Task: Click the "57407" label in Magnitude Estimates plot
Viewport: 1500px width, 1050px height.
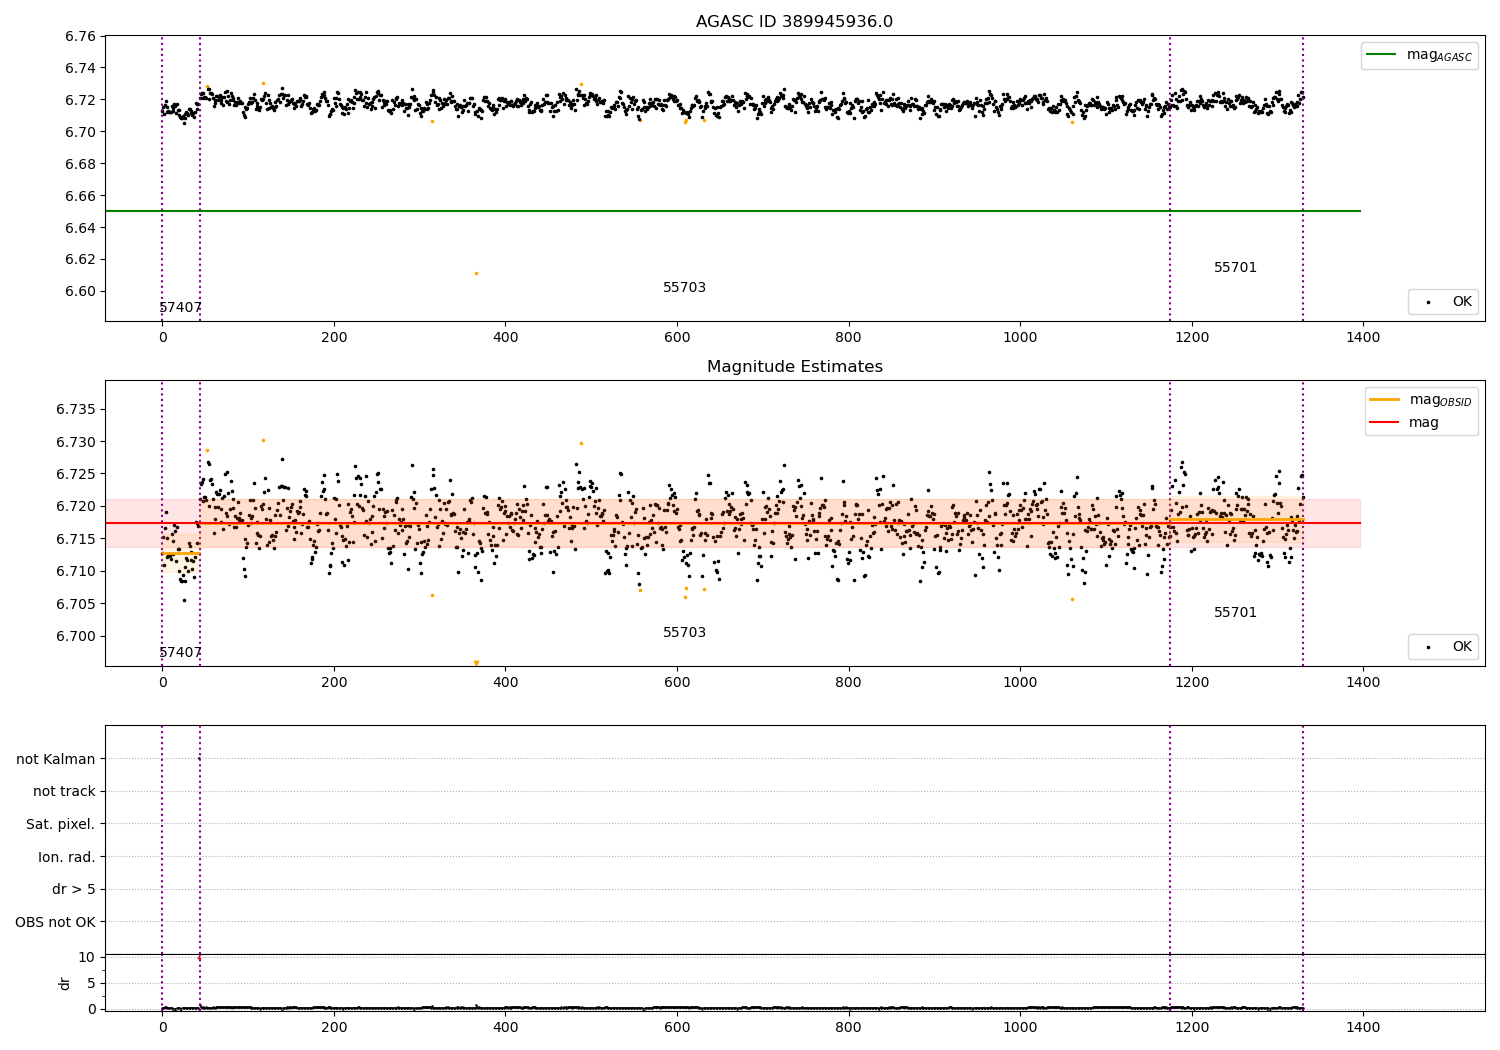Action: click(180, 653)
